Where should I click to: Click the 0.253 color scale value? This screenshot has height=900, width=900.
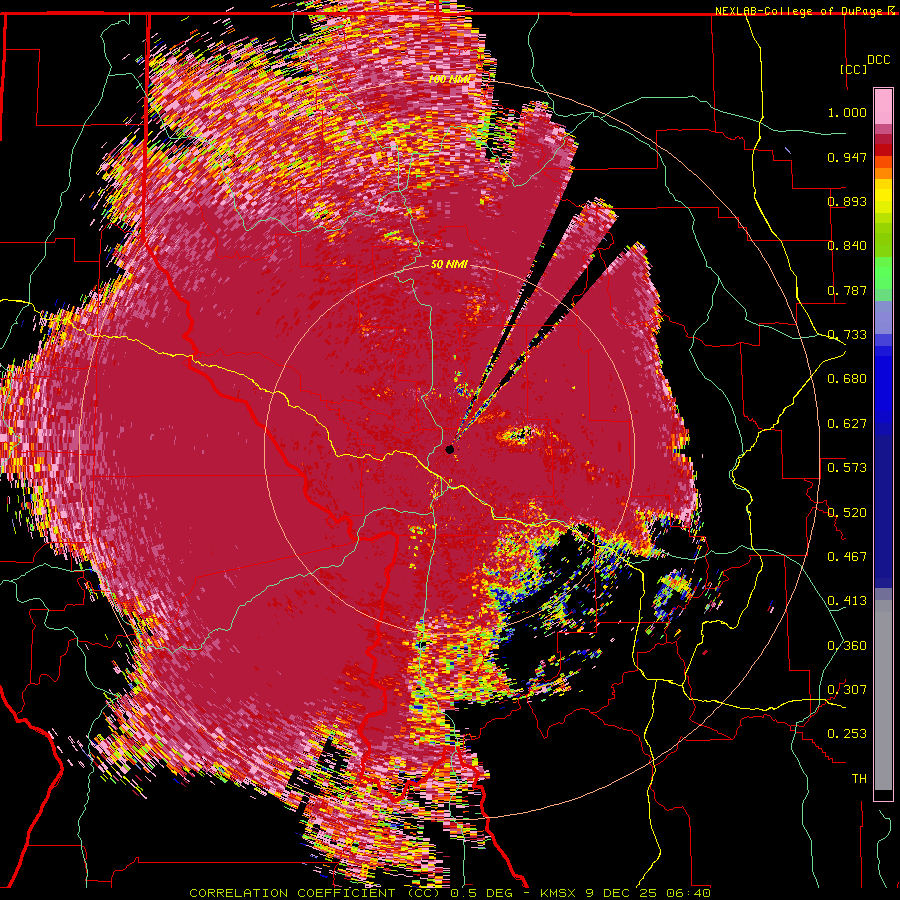[847, 734]
